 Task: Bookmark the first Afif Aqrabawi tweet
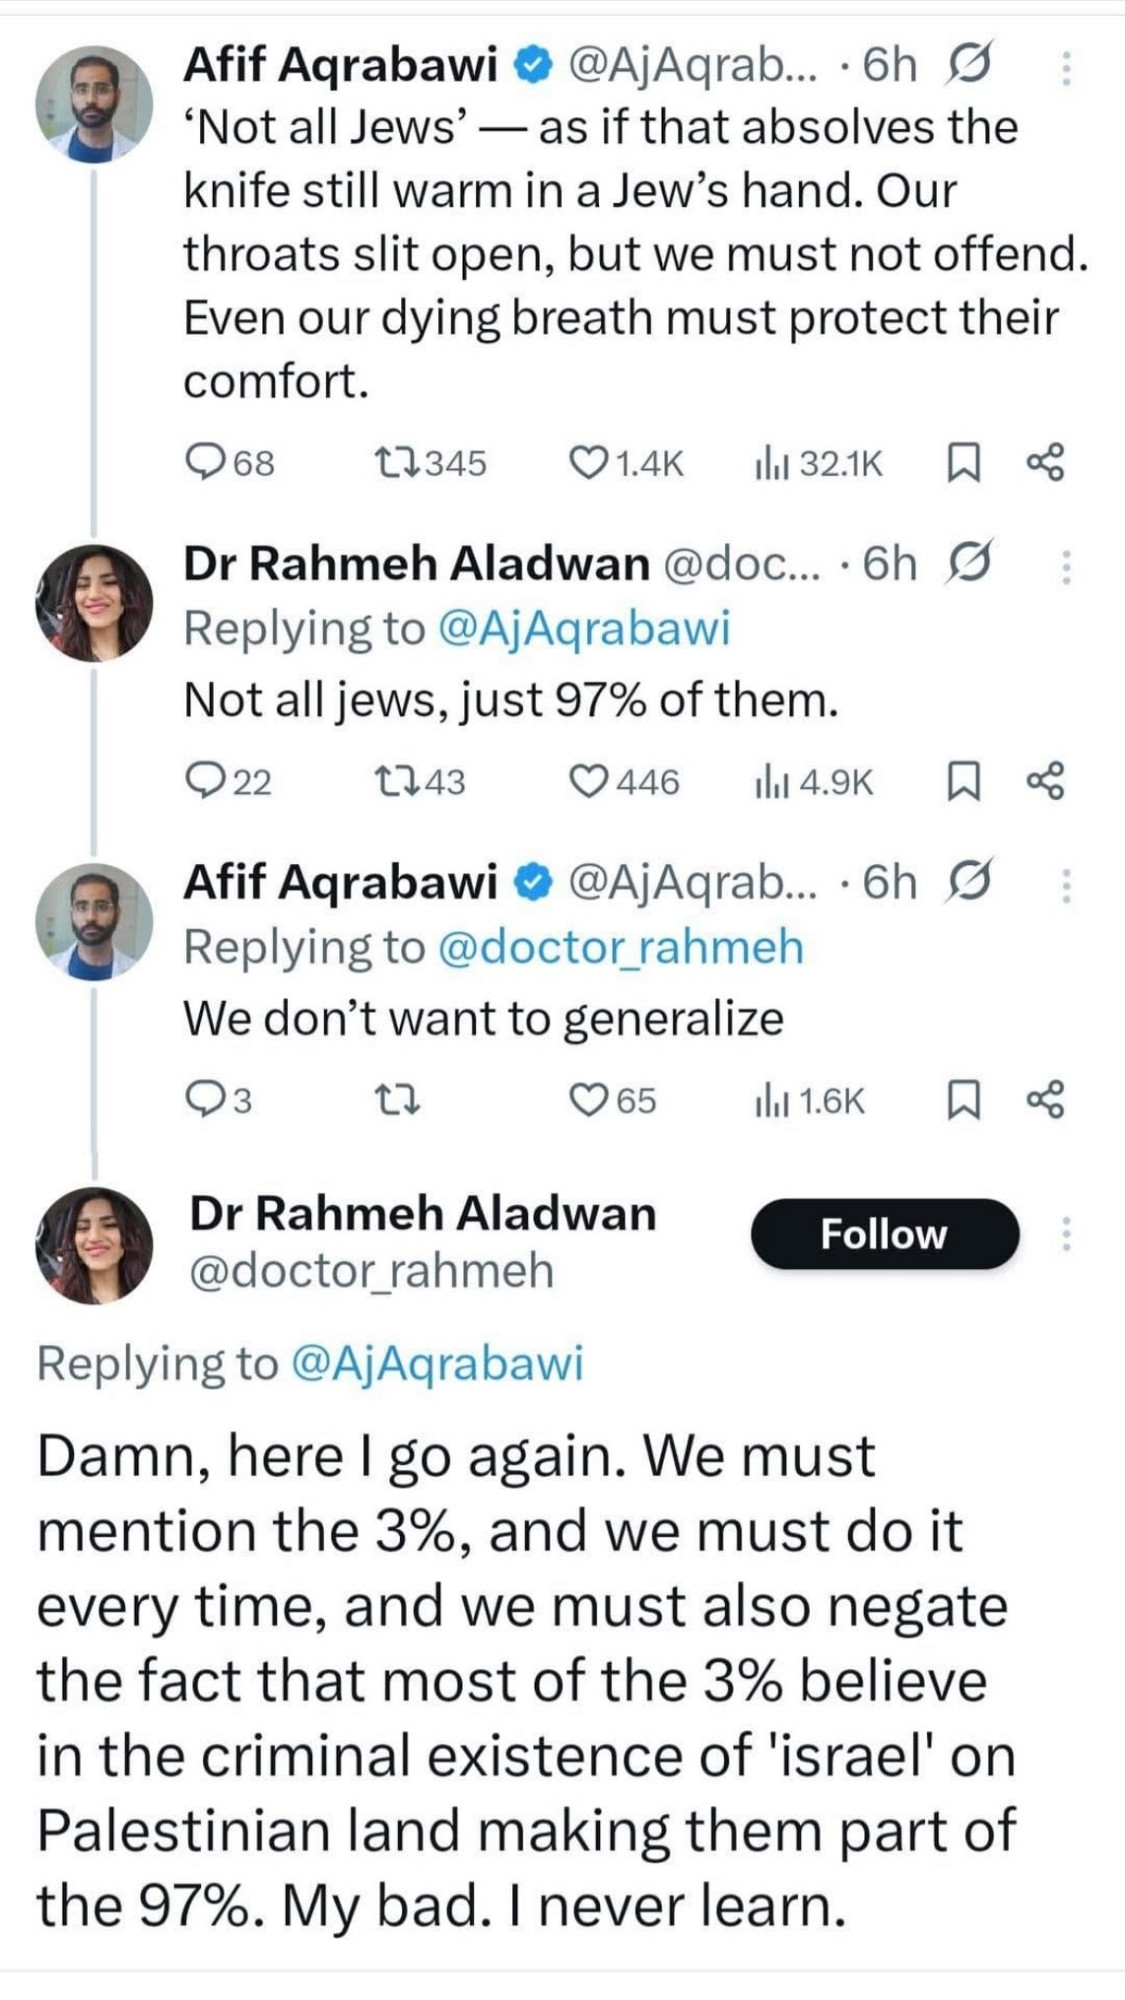[962, 462]
